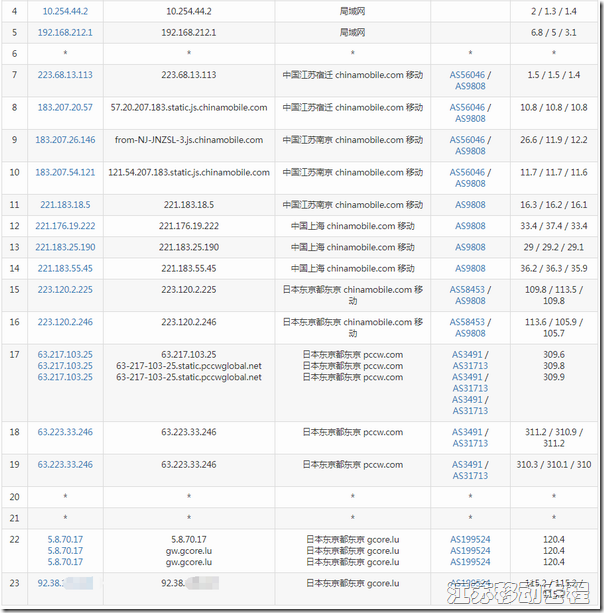Open the blue 192.168.212.1 link in hop 5
Viewport: 604px width, 613px height.
[x=65, y=32]
